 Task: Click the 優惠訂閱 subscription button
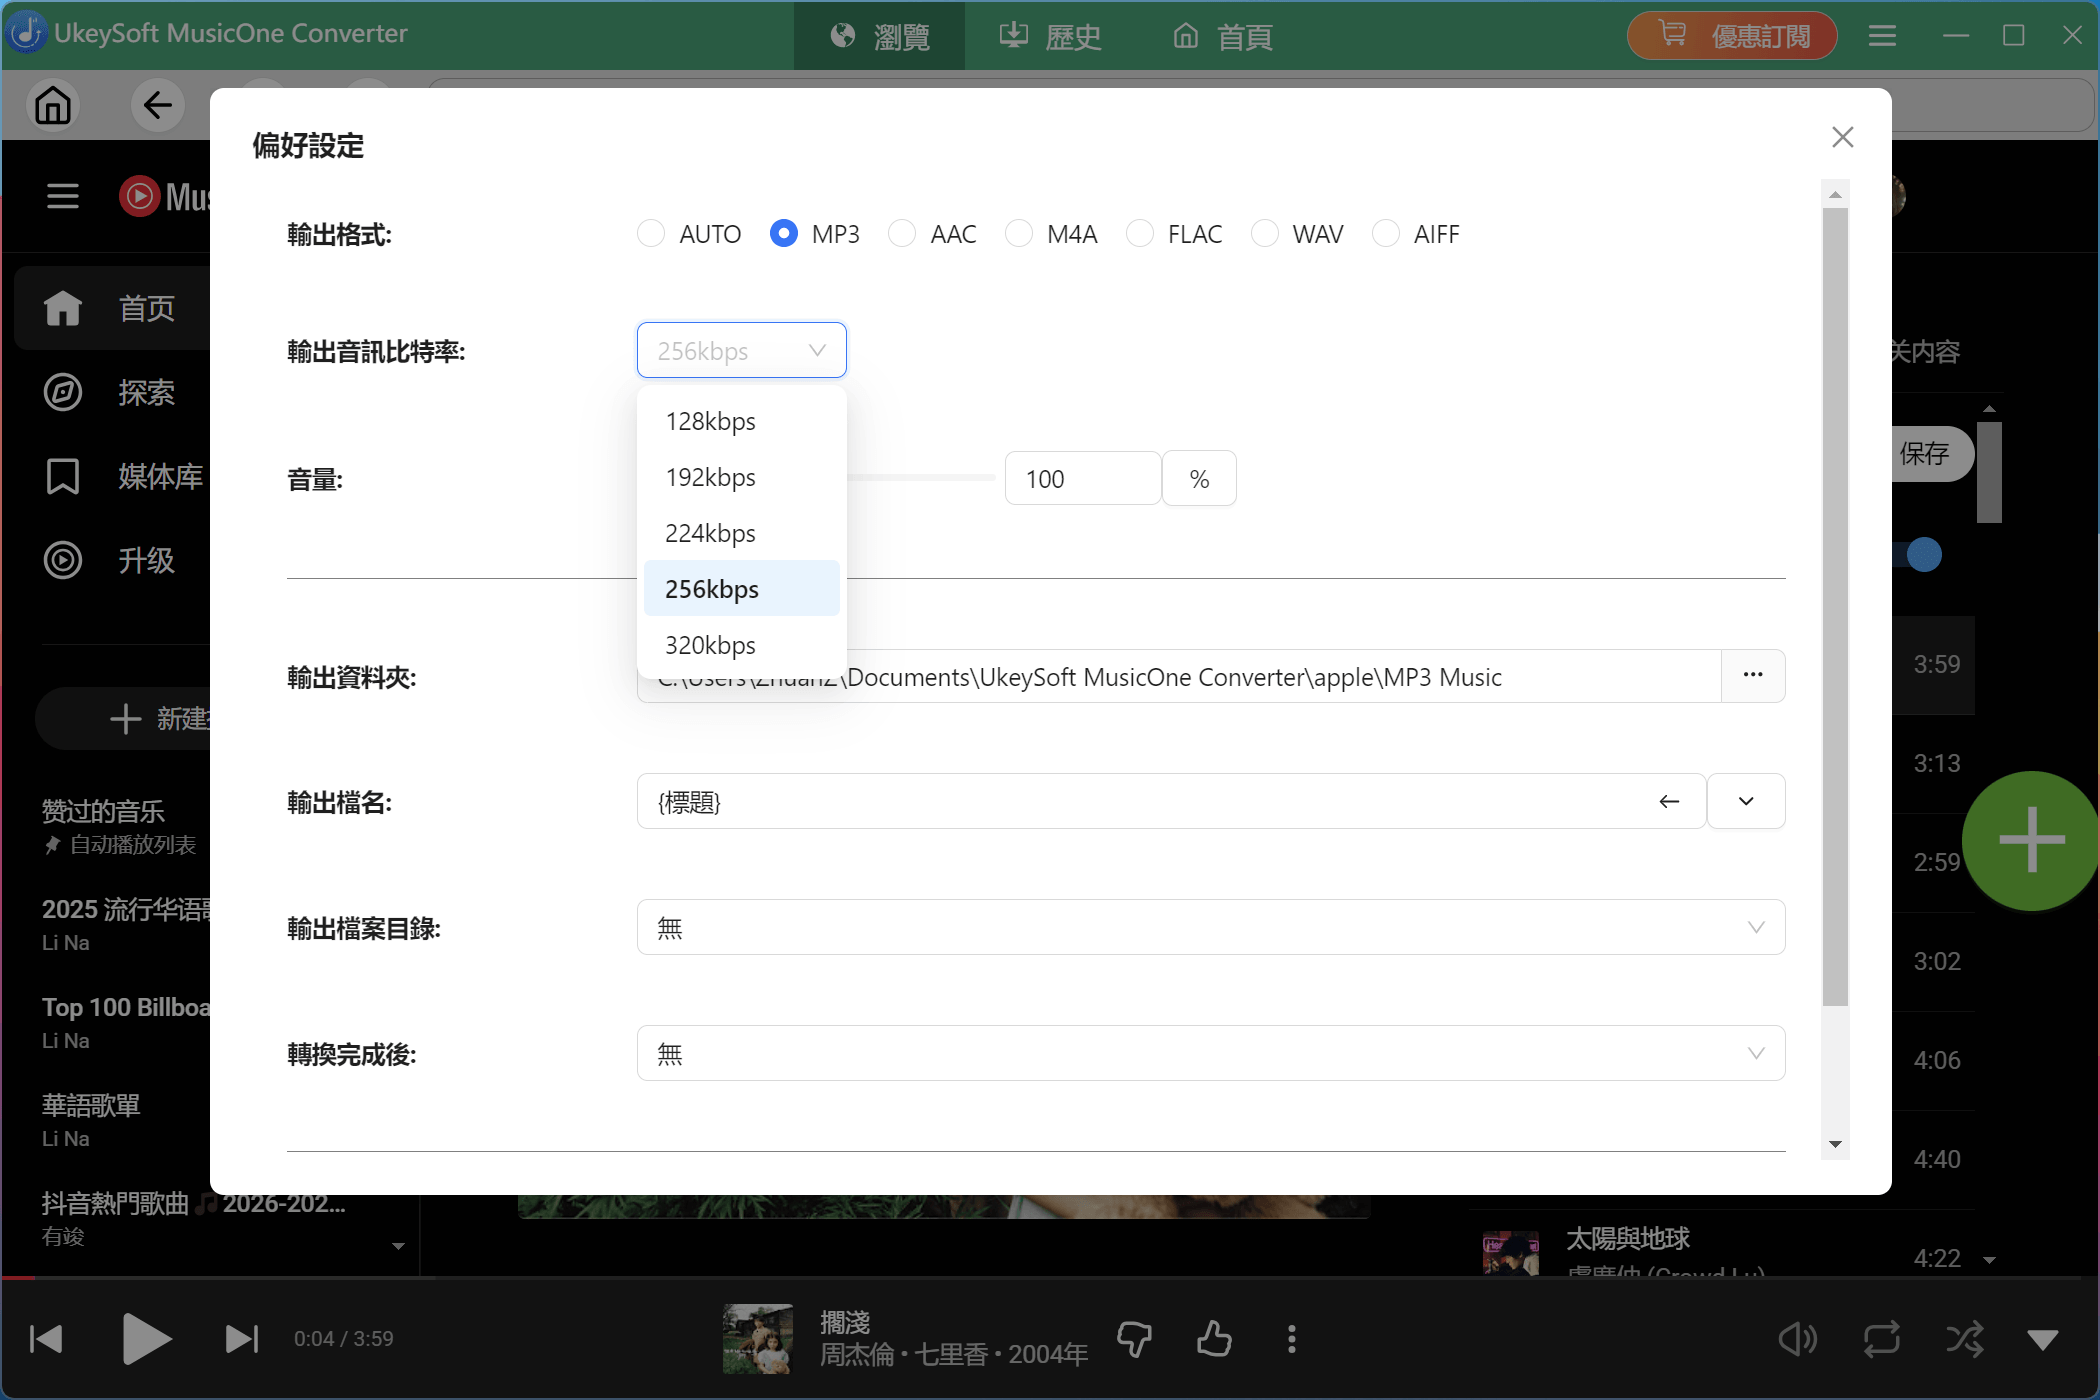[x=1731, y=35]
